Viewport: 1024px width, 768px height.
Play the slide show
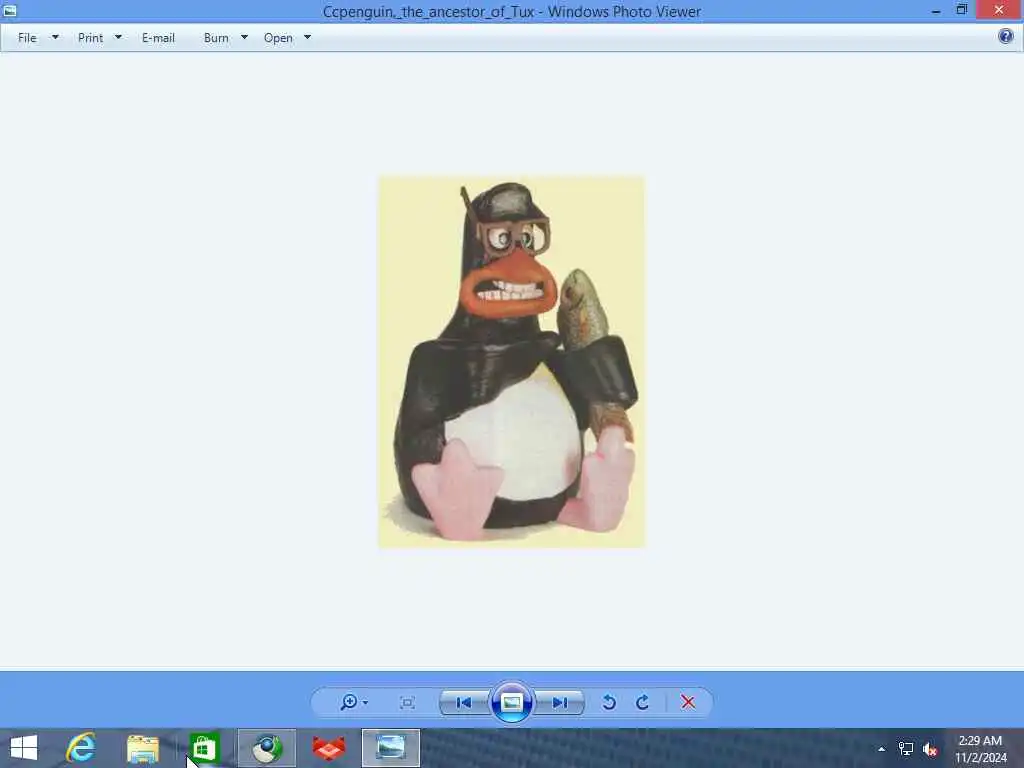click(511, 703)
